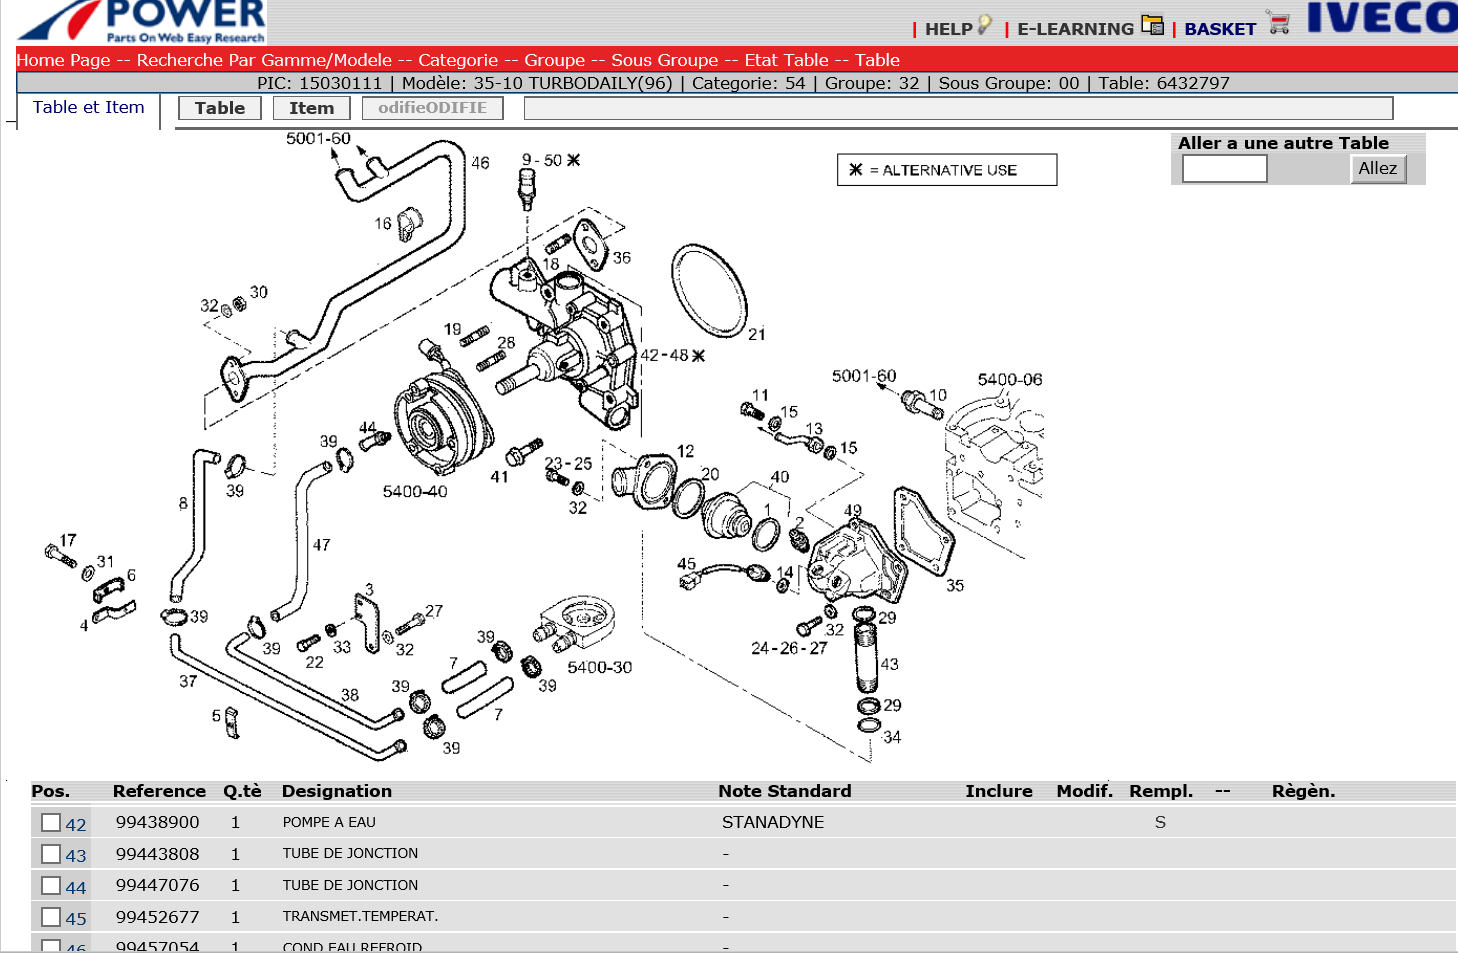1458x953 pixels.
Task: Enable the checkbox for position 45
Action: click(x=51, y=917)
